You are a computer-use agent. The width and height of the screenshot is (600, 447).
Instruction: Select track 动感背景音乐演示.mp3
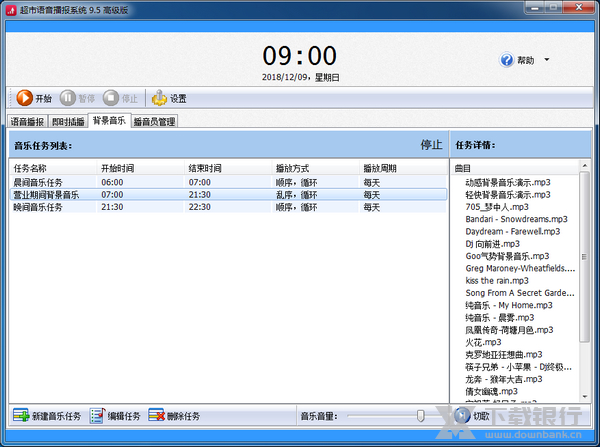point(508,182)
